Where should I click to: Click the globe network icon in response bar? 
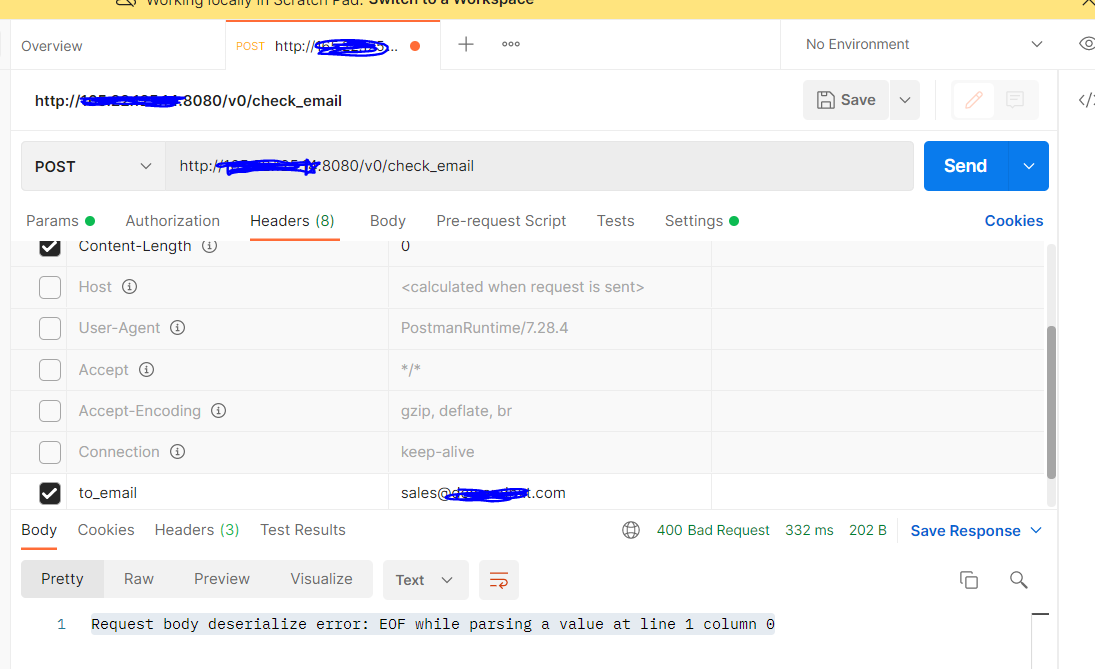coord(631,530)
